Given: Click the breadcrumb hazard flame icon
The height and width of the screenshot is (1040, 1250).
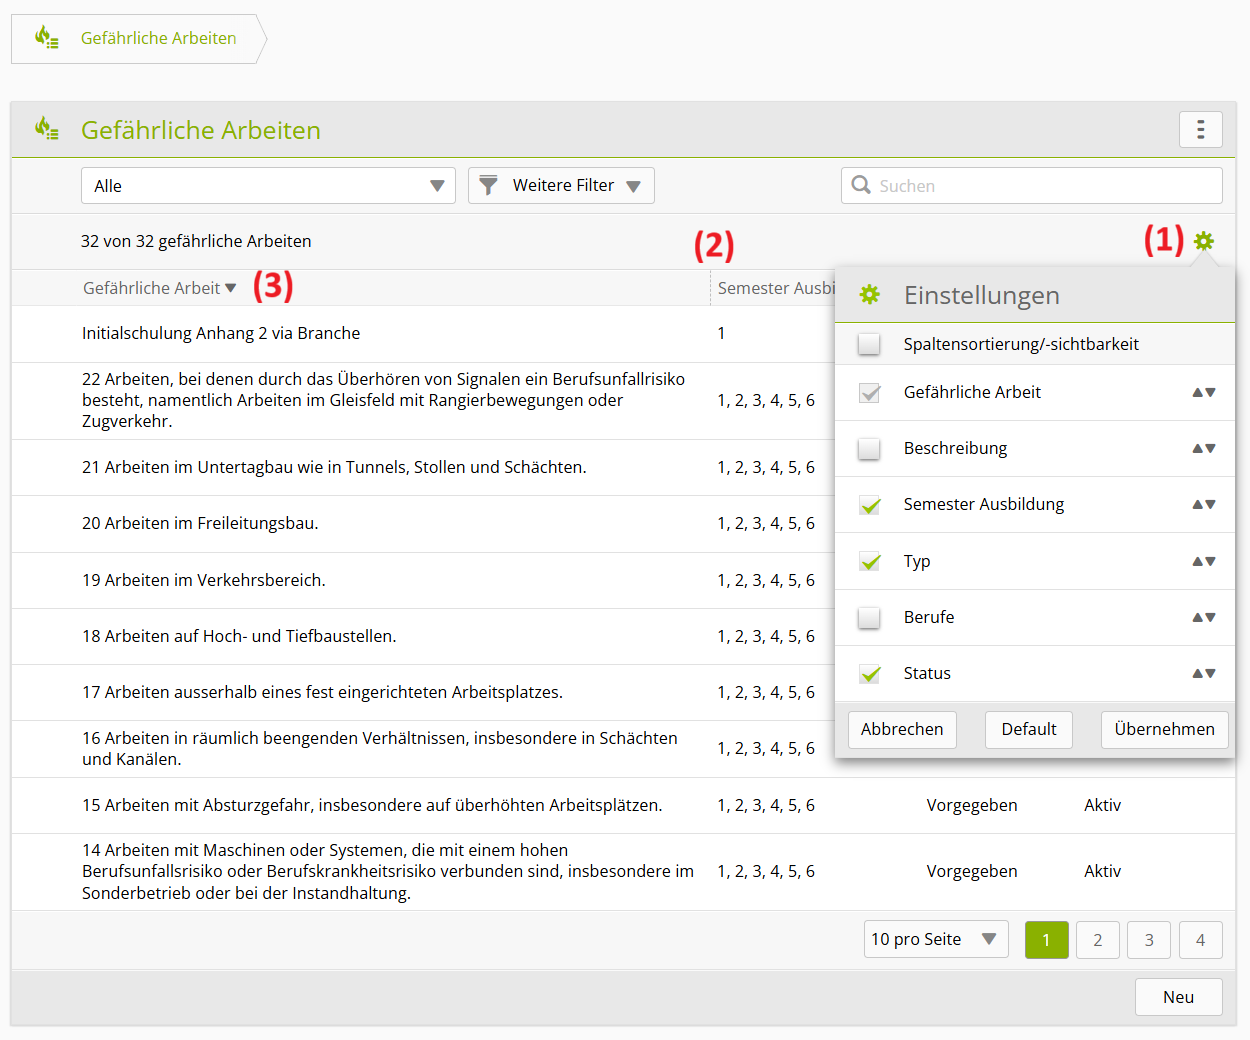Looking at the screenshot, I should pos(46,38).
